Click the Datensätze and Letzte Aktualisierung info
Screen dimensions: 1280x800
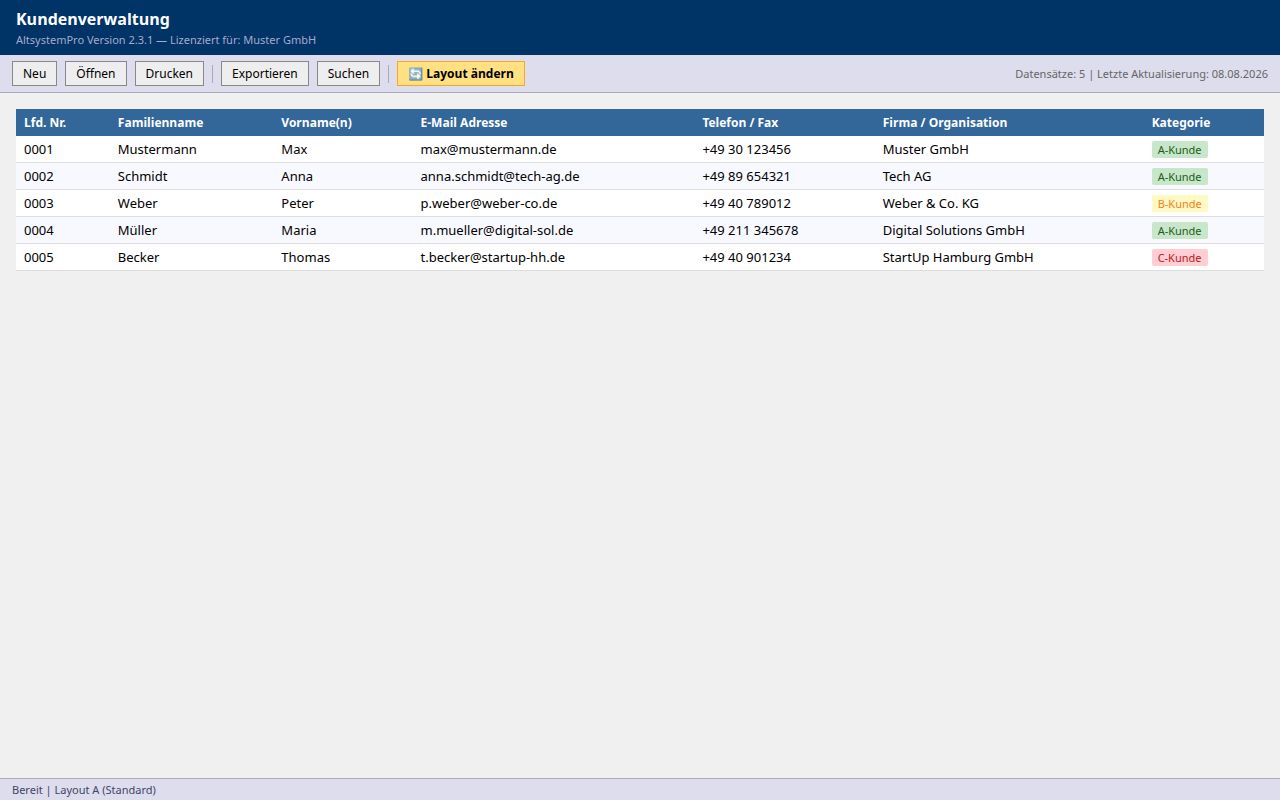tap(1141, 74)
